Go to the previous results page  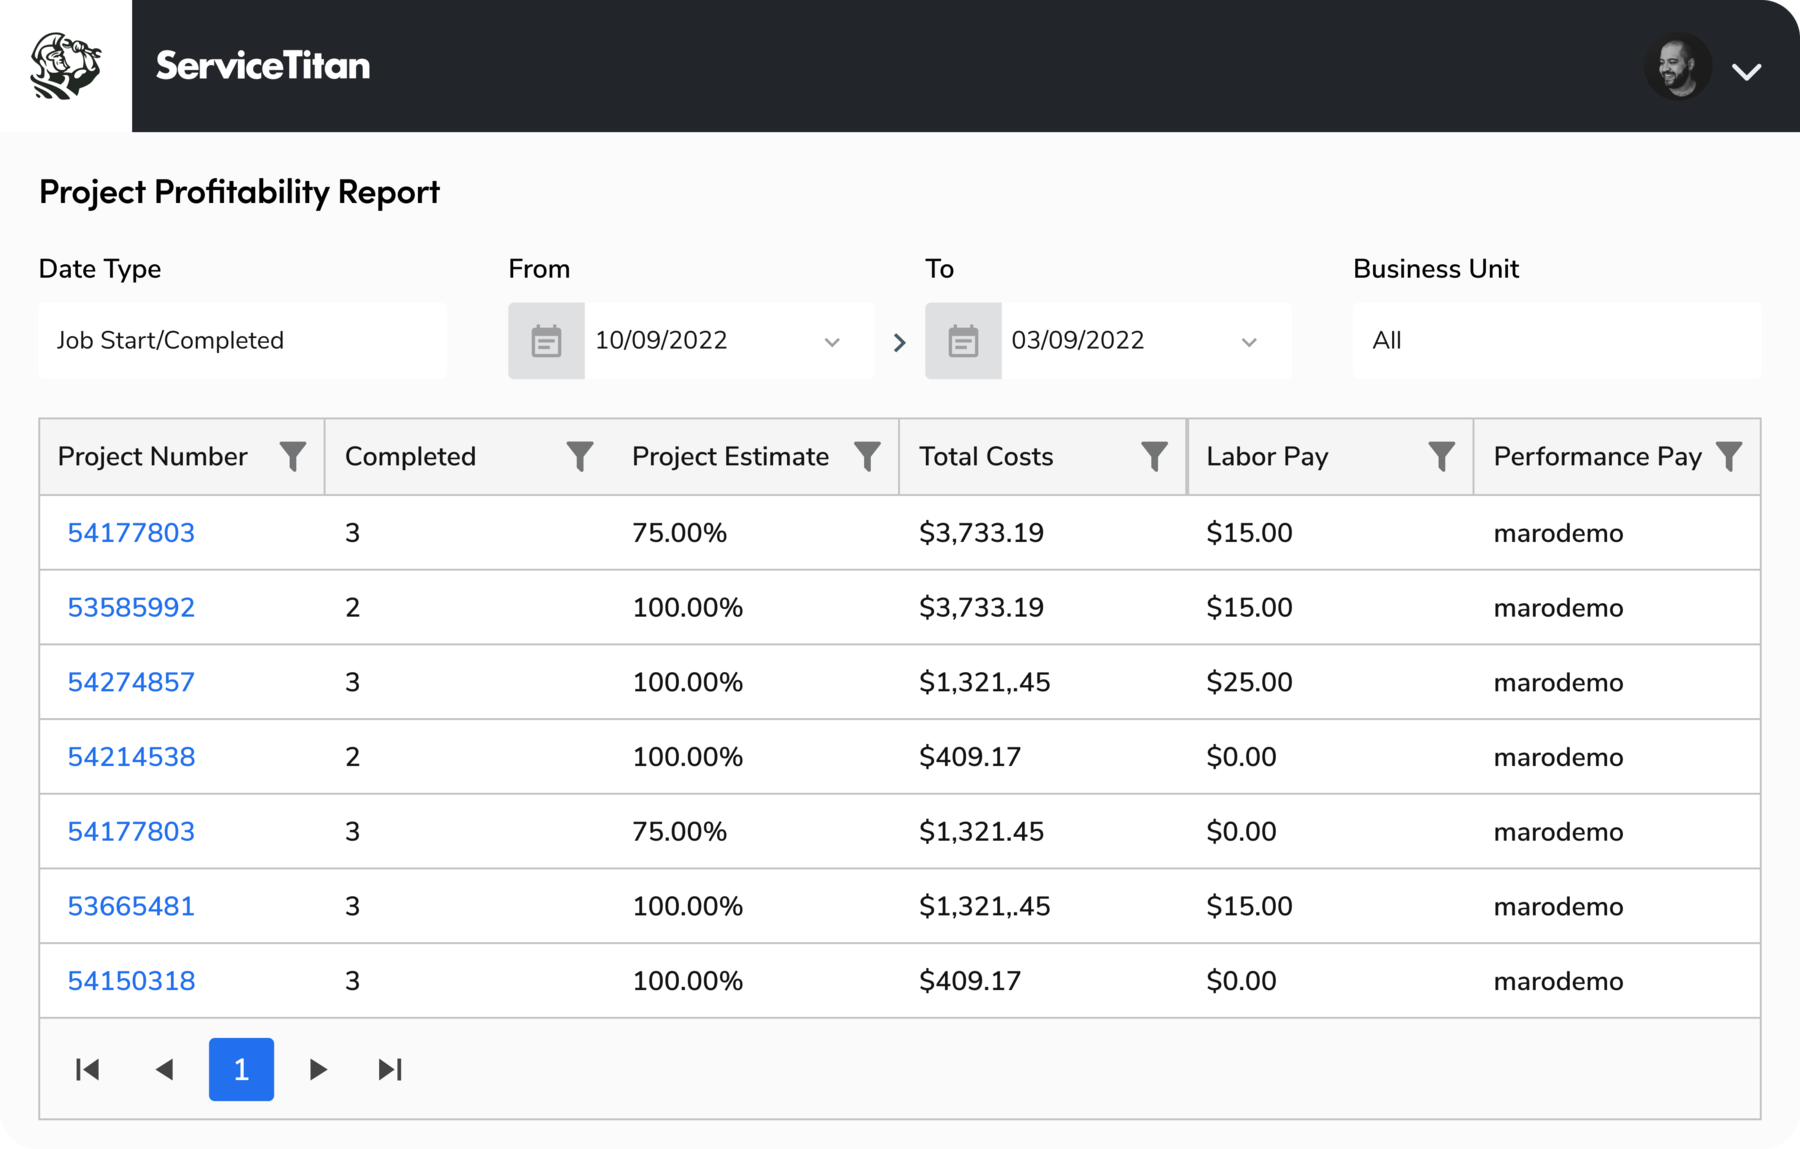click(x=165, y=1069)
